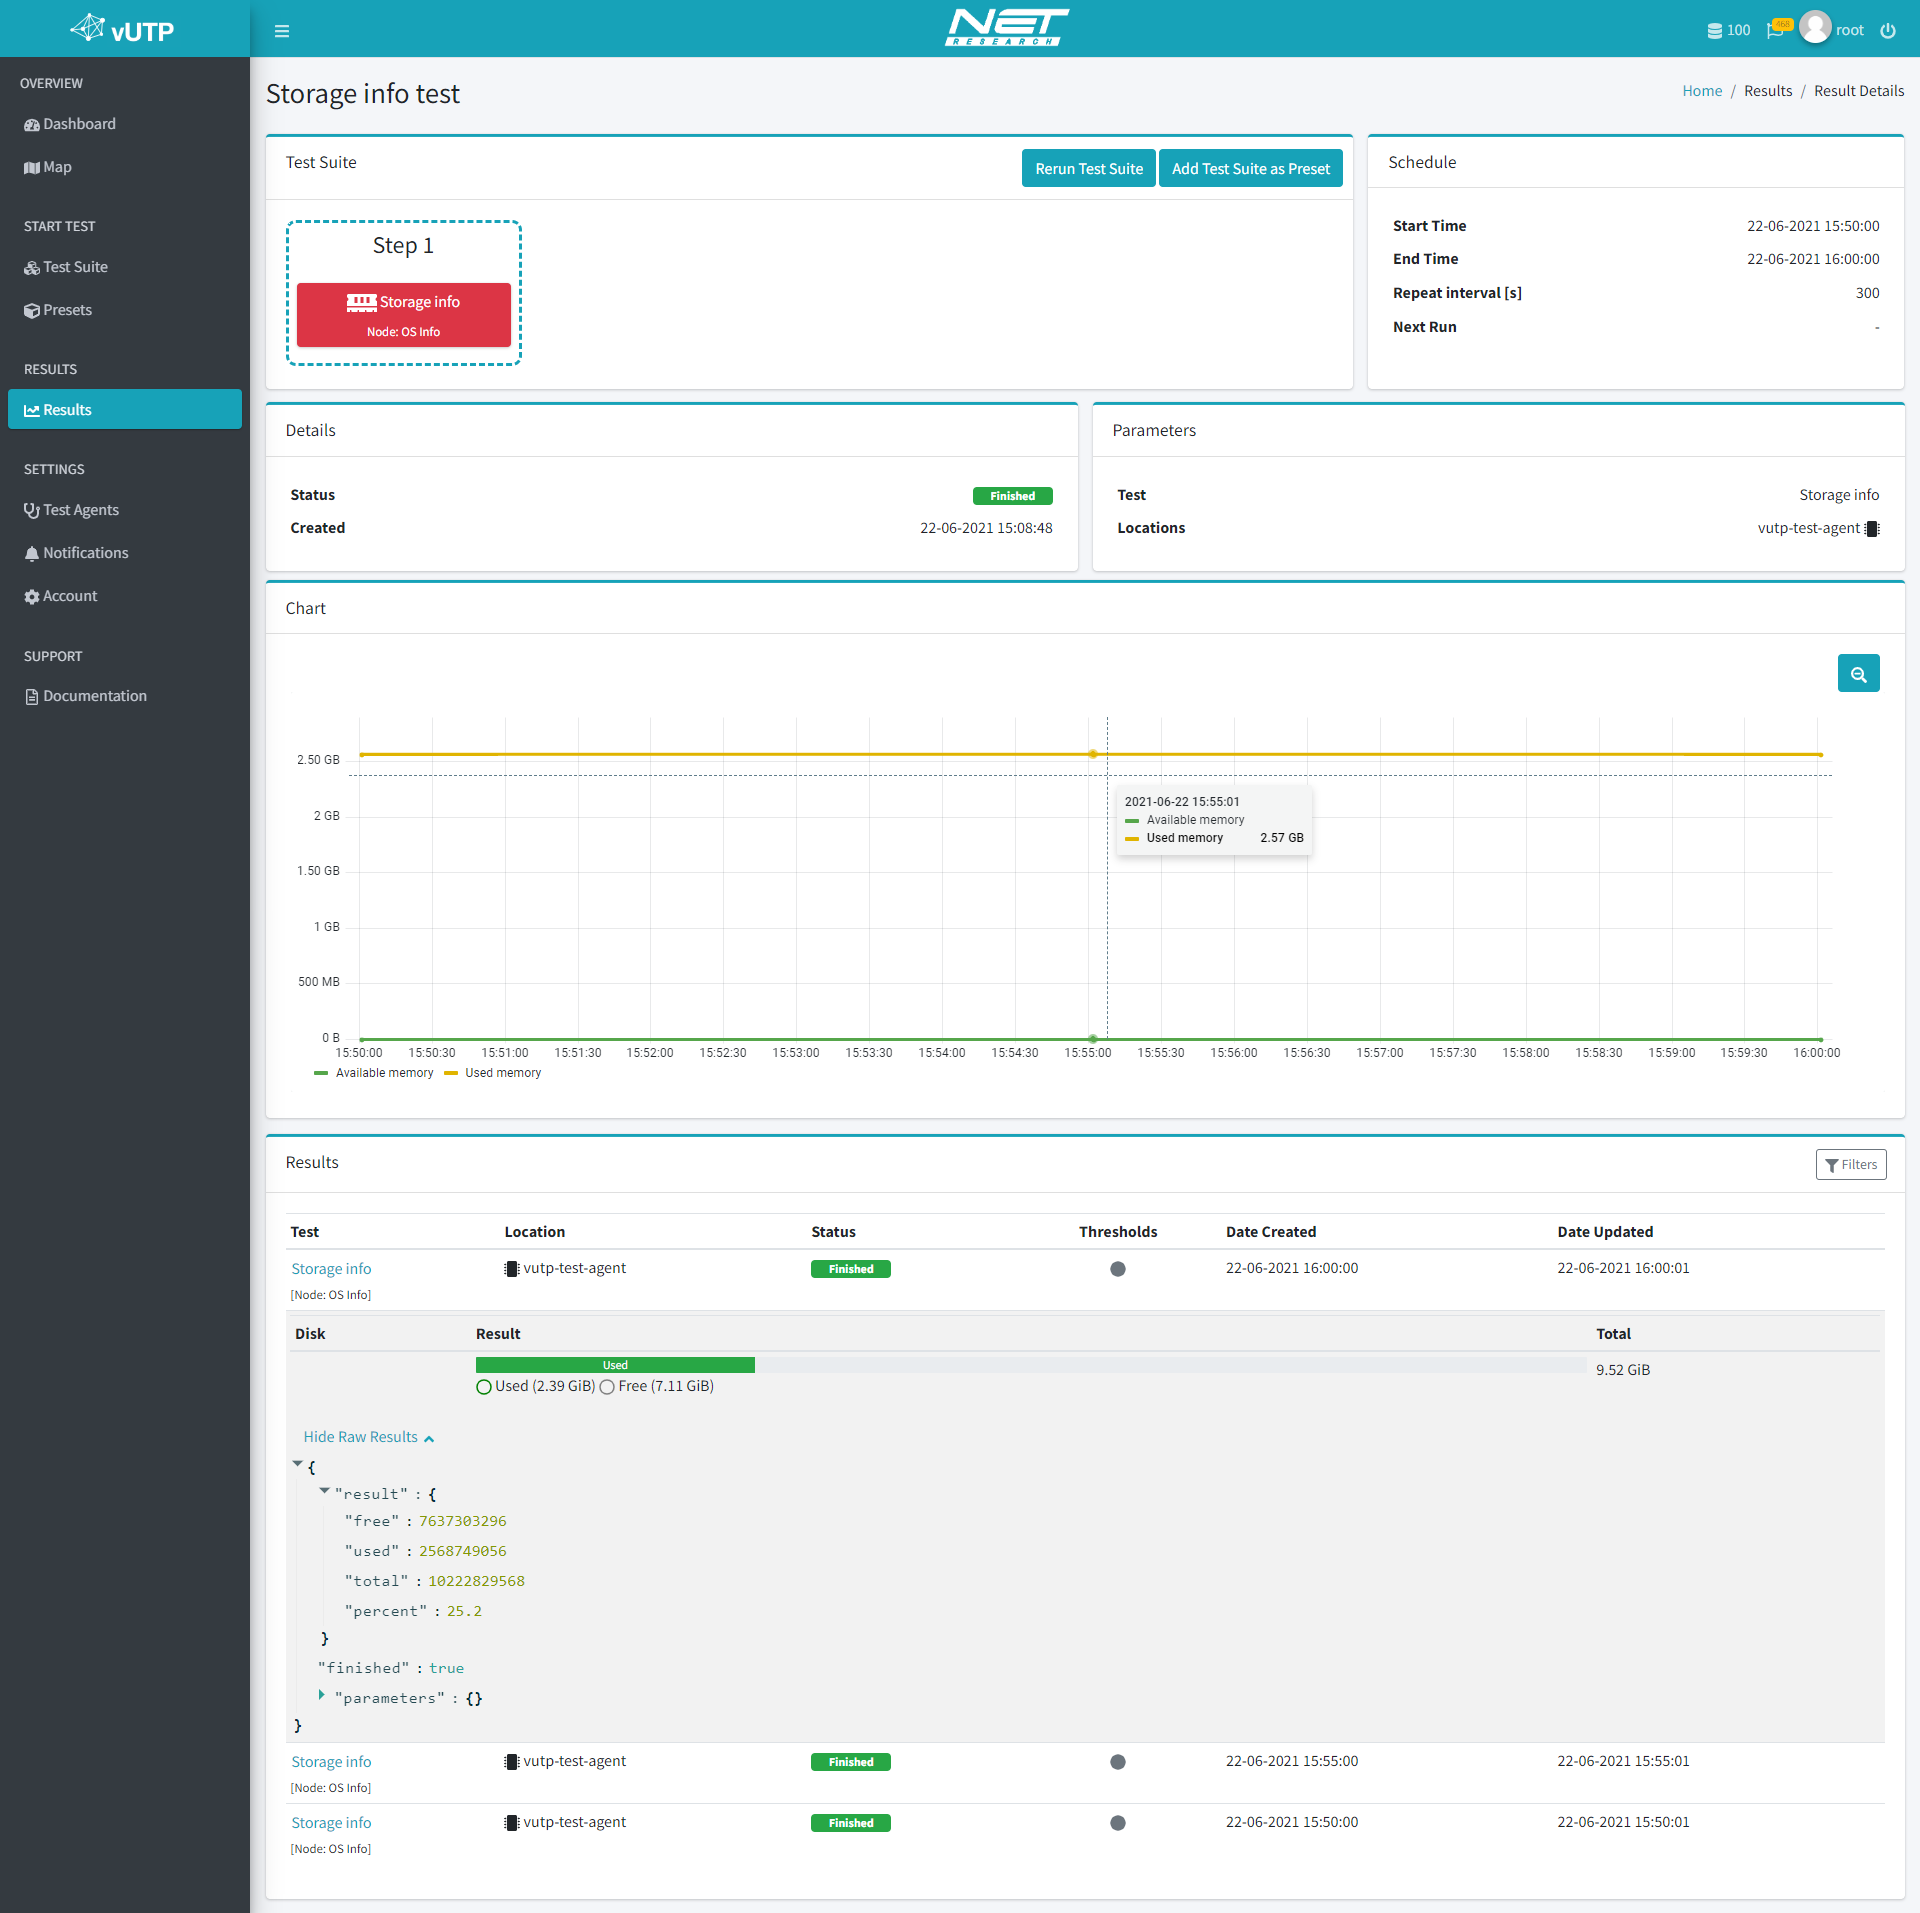1920x1913 pixels.
Task: Collapse the "result" JSON node
Action: tap(324, 1491)
